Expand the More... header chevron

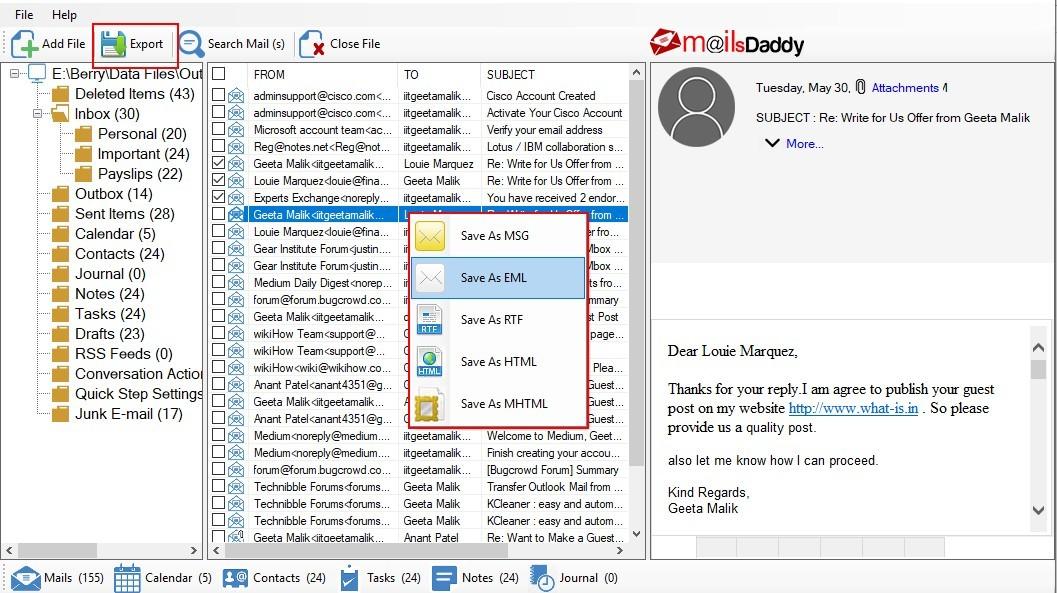click(773, 143)
